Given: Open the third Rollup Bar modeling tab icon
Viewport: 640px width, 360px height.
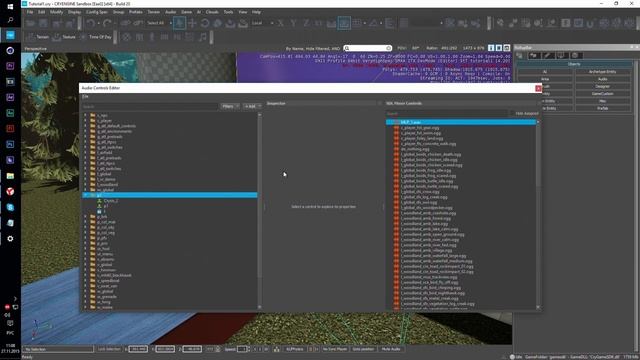Looking at the screenshot, I should click(547, 56).
